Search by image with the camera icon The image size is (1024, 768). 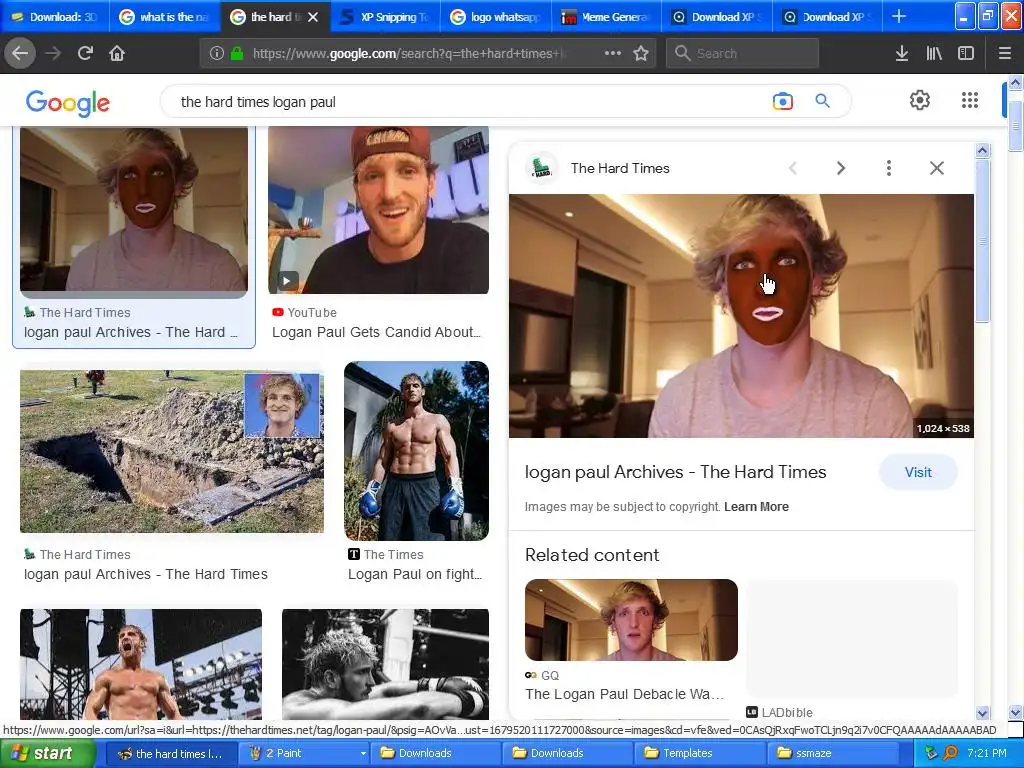782,101
